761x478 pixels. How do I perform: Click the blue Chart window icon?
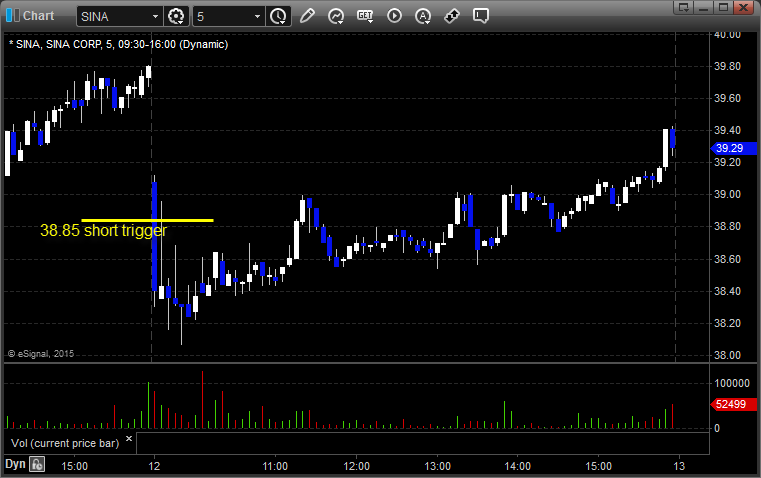point(13,16)
